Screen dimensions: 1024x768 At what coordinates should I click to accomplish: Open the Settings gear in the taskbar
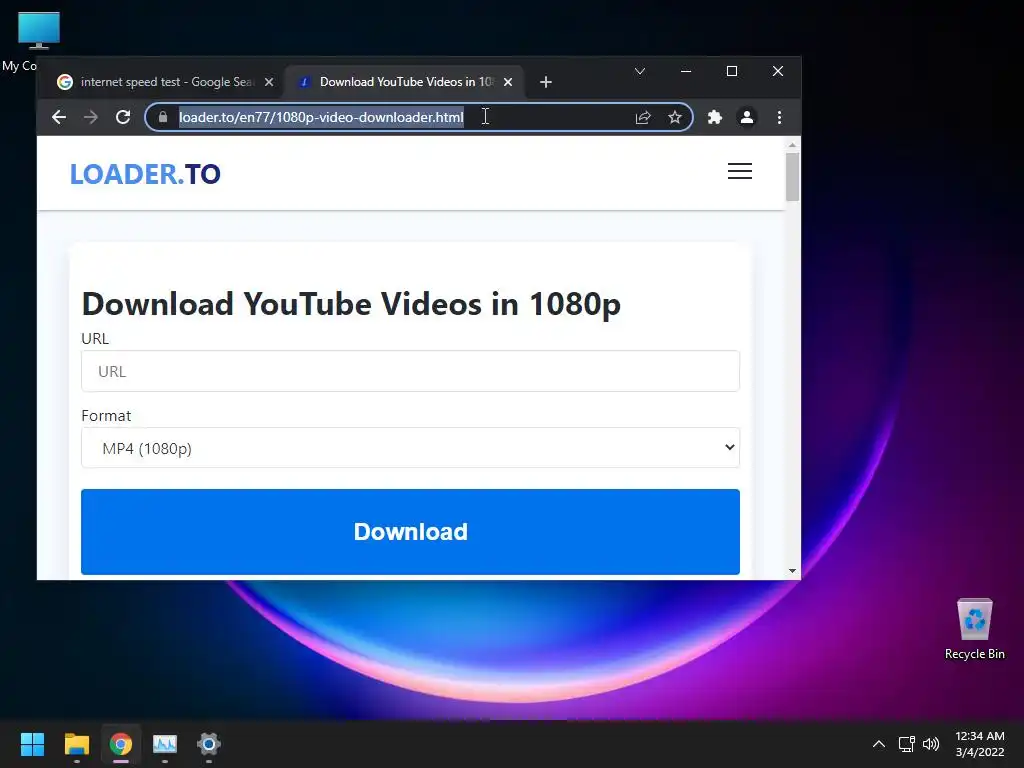click(x=209, y=744)
